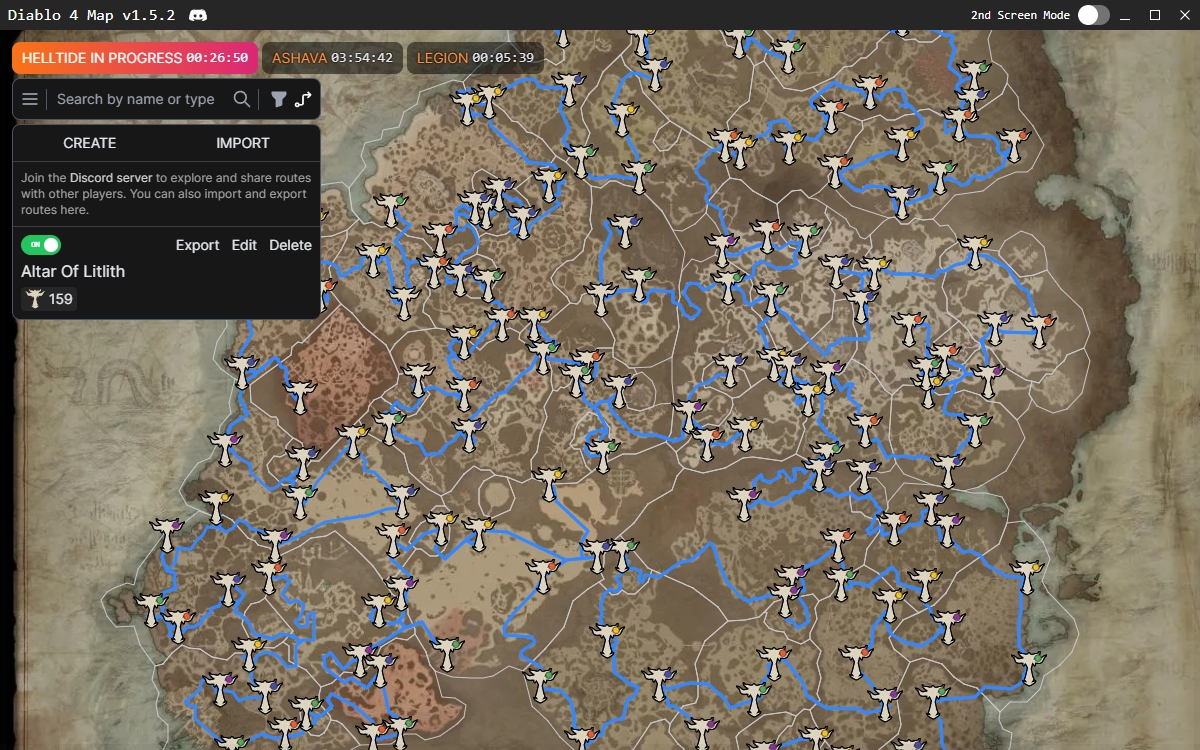Turn off the Altar Of Litlith route switch
The height and width of the screenshot is (750, 1200).
pos(41,245)
